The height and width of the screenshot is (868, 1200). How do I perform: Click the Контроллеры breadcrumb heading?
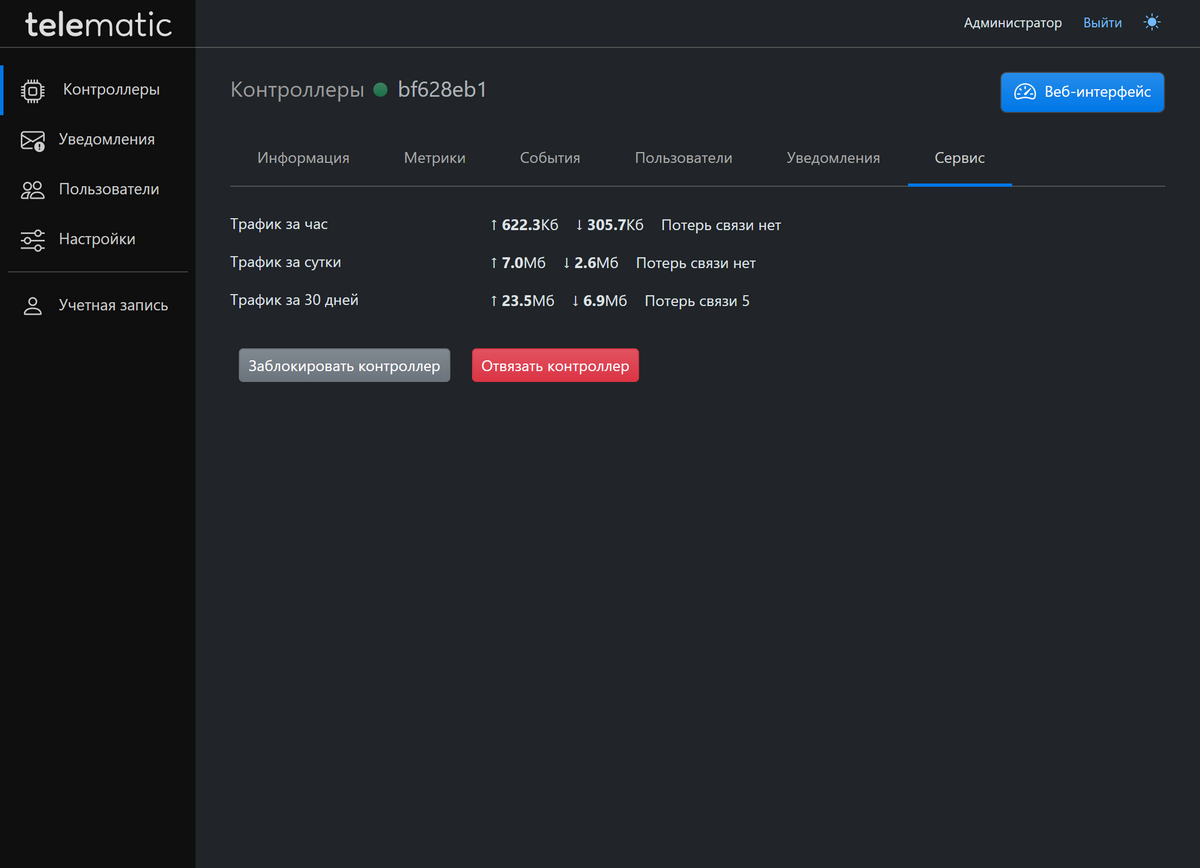(297, 90)
